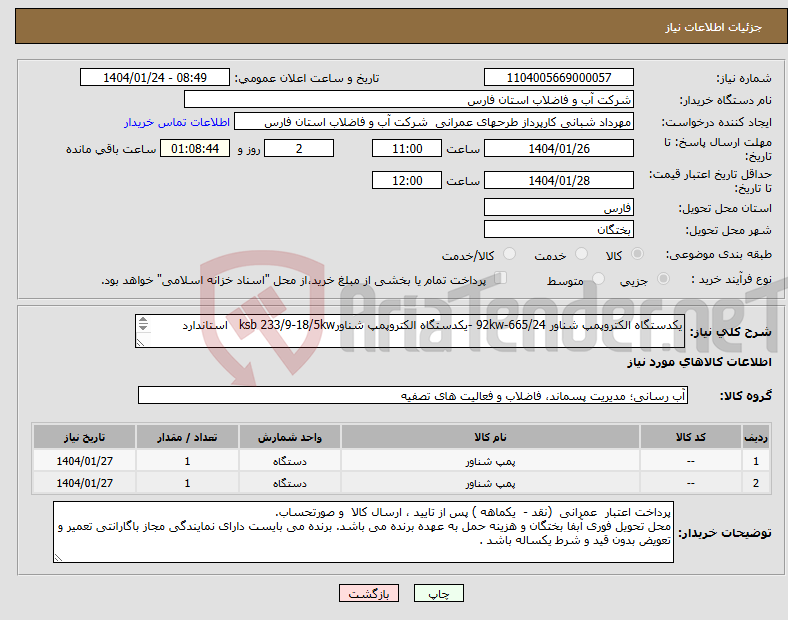Click the ردیف column header
This screenshot has height=620, width=788.
[x=755, y=437]
